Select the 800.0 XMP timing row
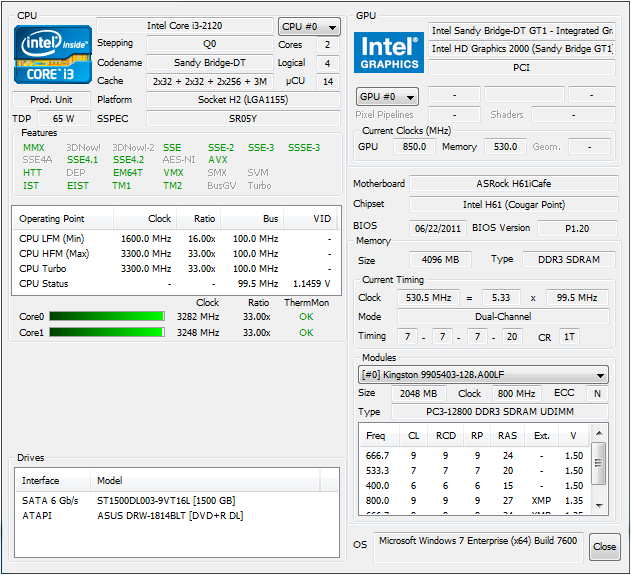The height and width of the screenshot is (575, 631). 475,501
